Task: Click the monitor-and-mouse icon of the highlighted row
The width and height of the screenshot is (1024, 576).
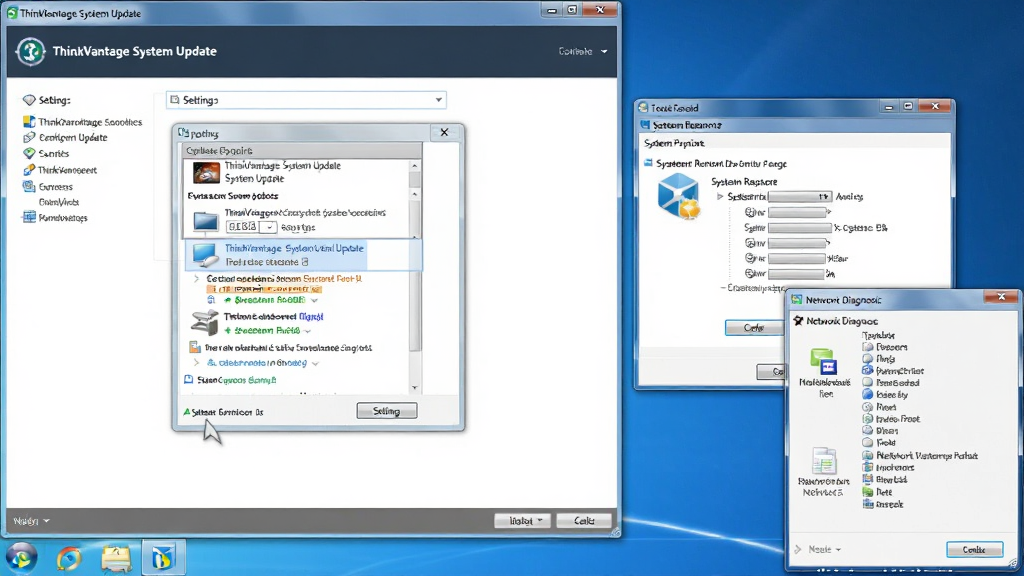Action: [206, 255]
